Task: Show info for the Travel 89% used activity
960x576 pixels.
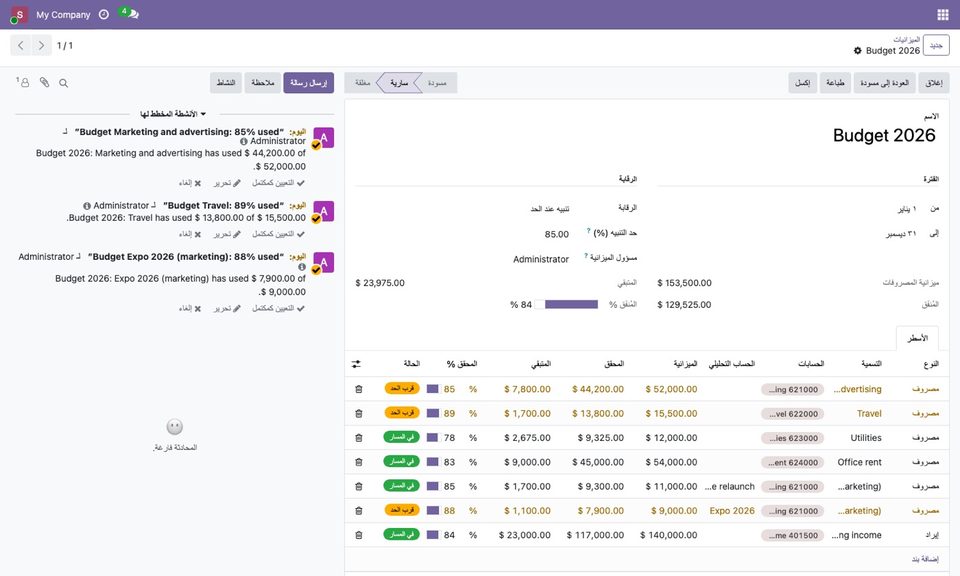Action: (x=87, y=206)
